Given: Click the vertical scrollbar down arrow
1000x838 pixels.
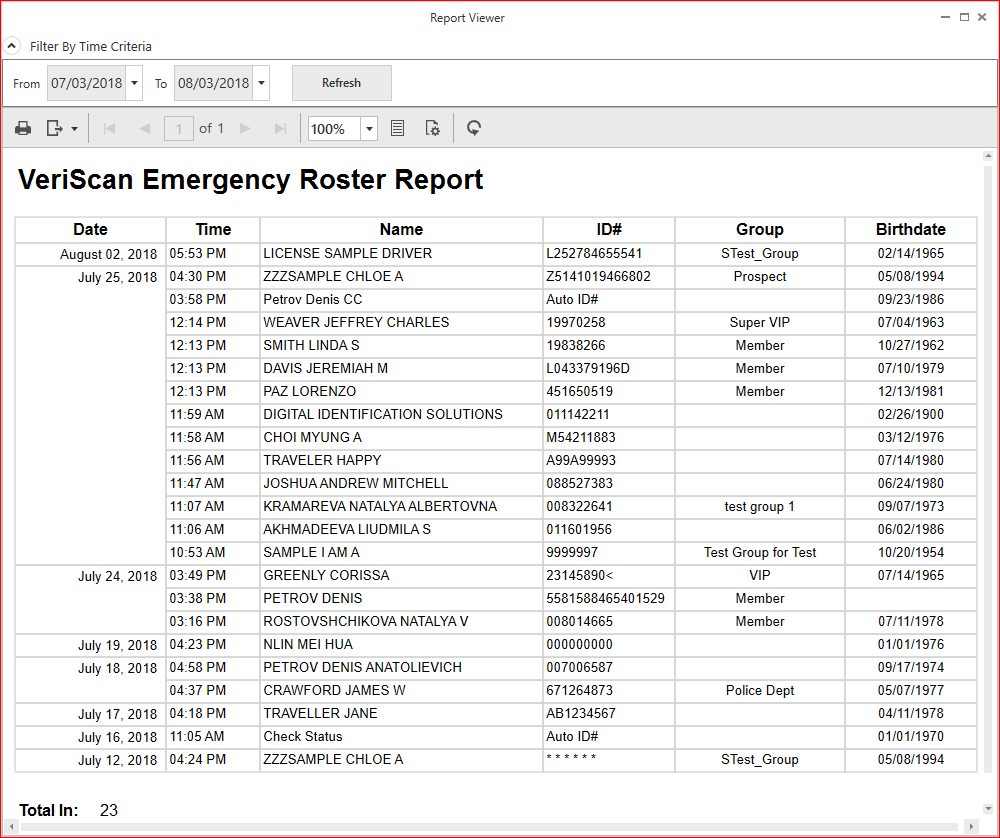Looking at the screenshot, I should (x=988, y=809).
